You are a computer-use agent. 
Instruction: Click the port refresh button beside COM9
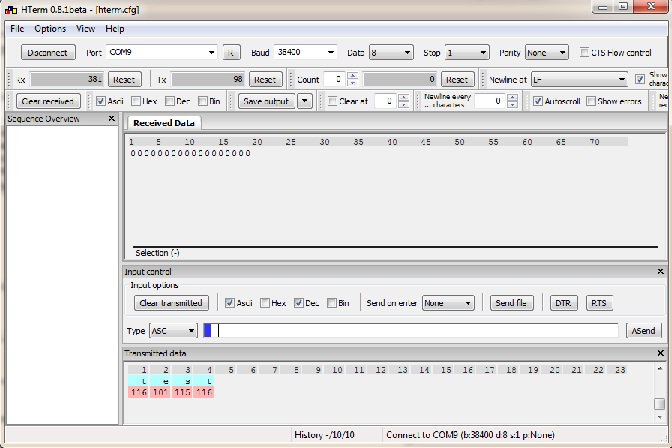[x=231, y=52]
